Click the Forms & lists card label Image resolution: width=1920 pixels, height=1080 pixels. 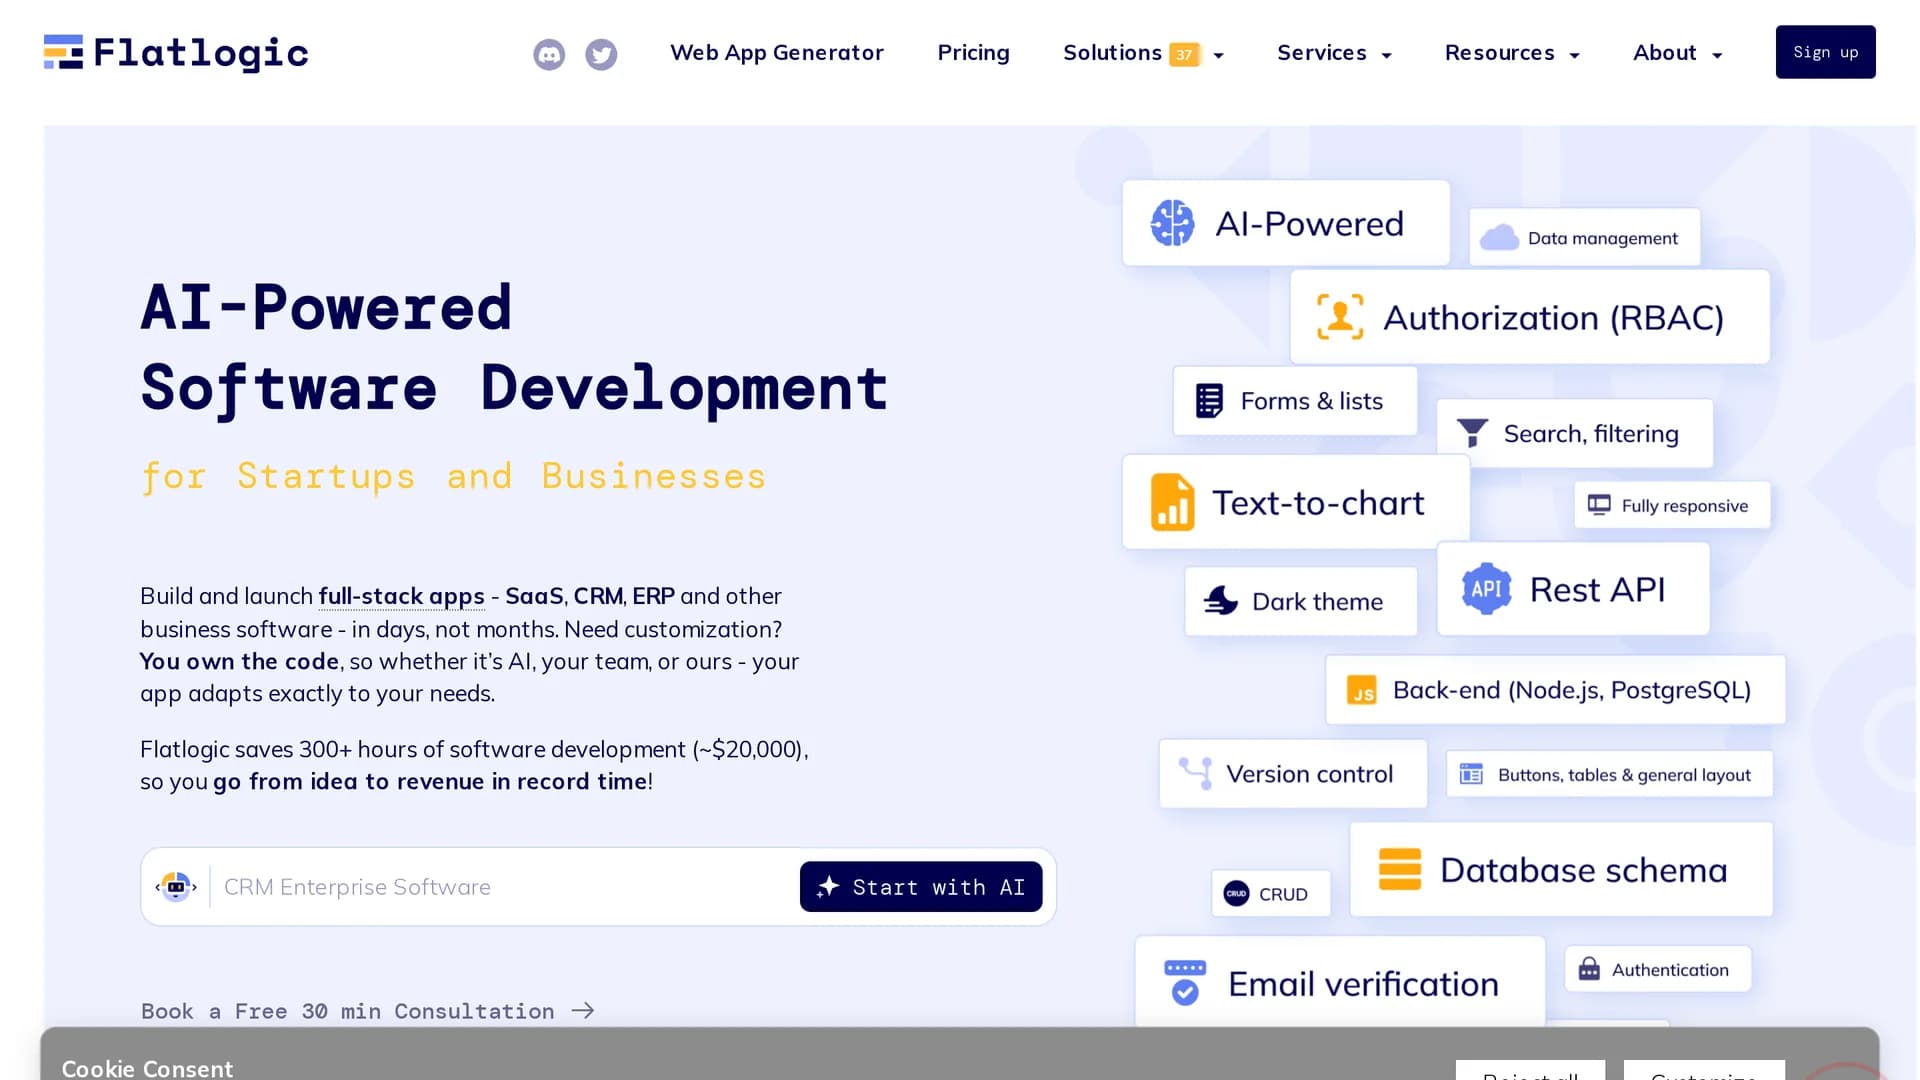click(x=1311, y=401)
